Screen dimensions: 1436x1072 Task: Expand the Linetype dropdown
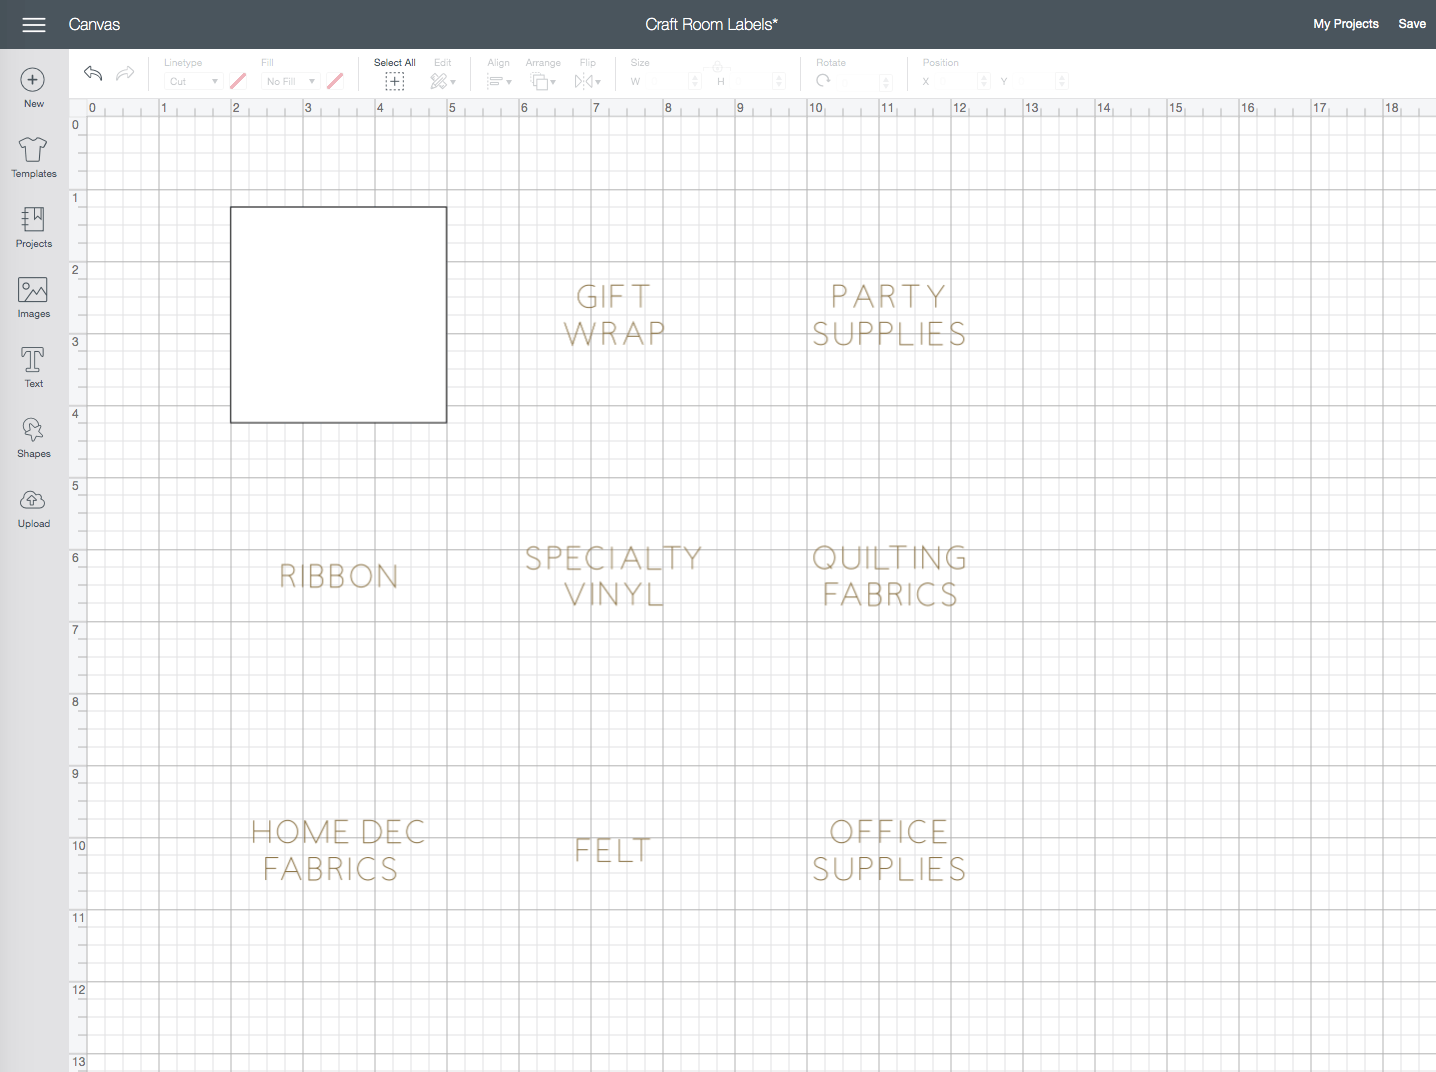[x=193, y=82]
